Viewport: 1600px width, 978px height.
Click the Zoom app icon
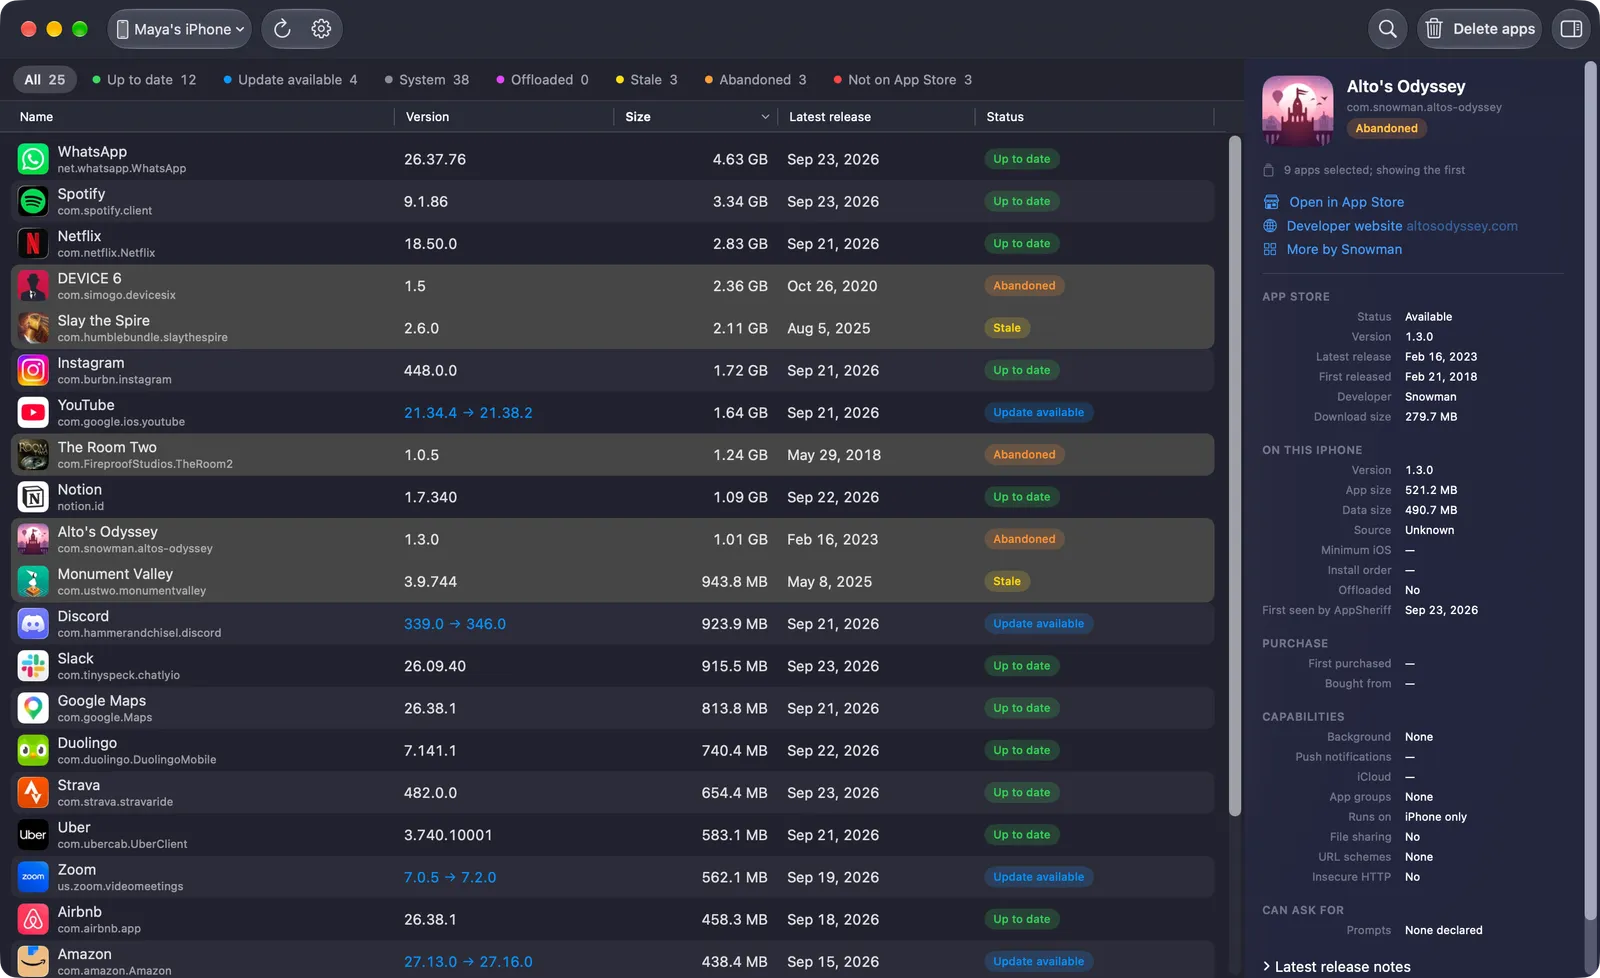pos(33,877)
